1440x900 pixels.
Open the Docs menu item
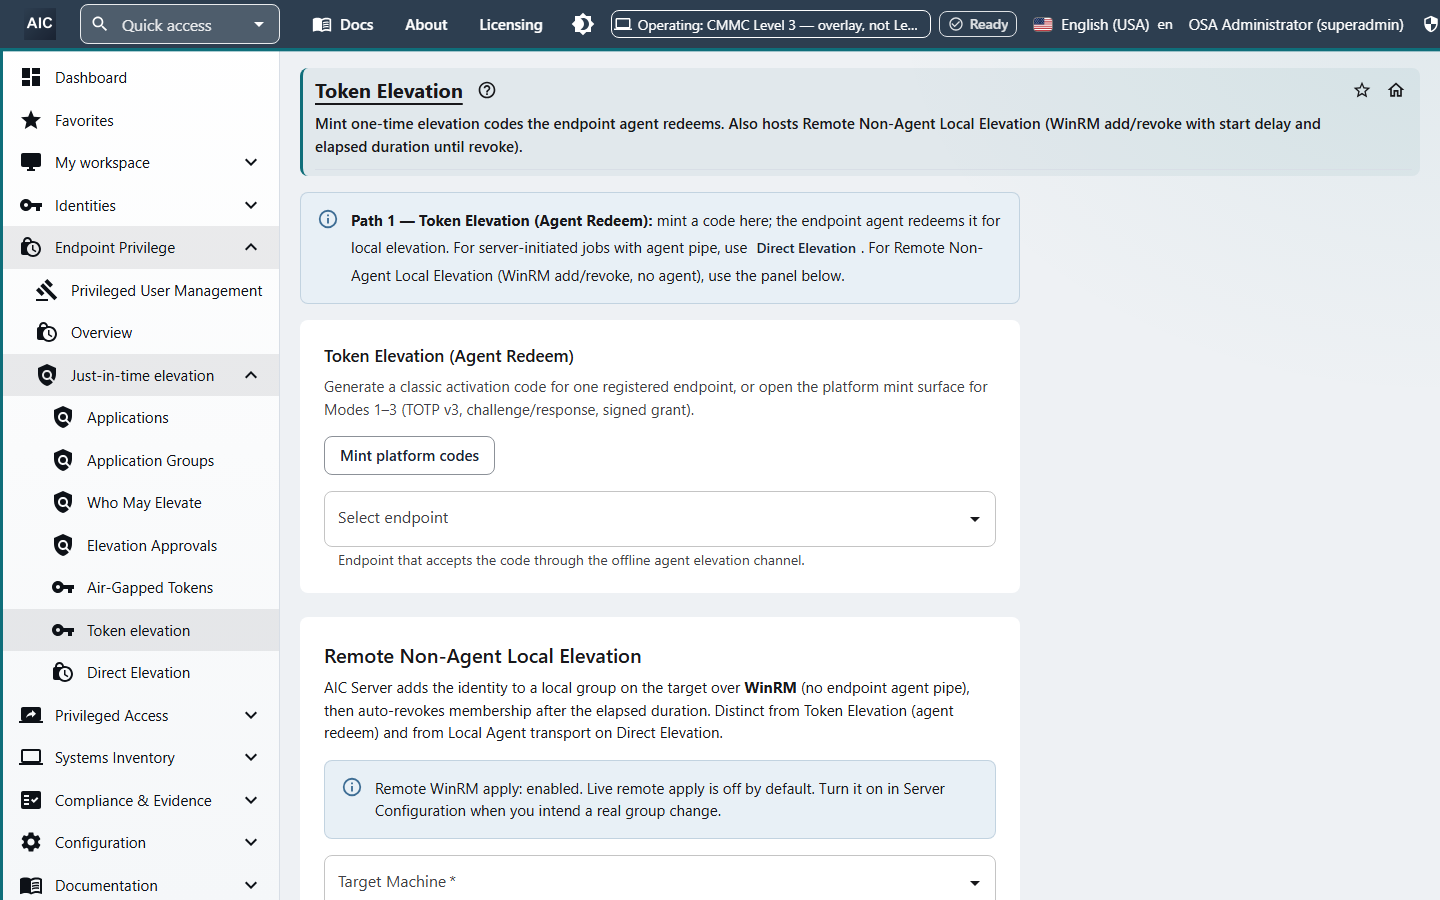(x=343, y=24)
